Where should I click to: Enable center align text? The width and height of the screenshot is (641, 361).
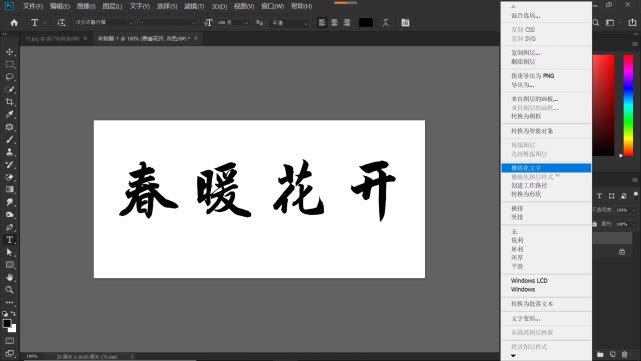coord(334,22)
